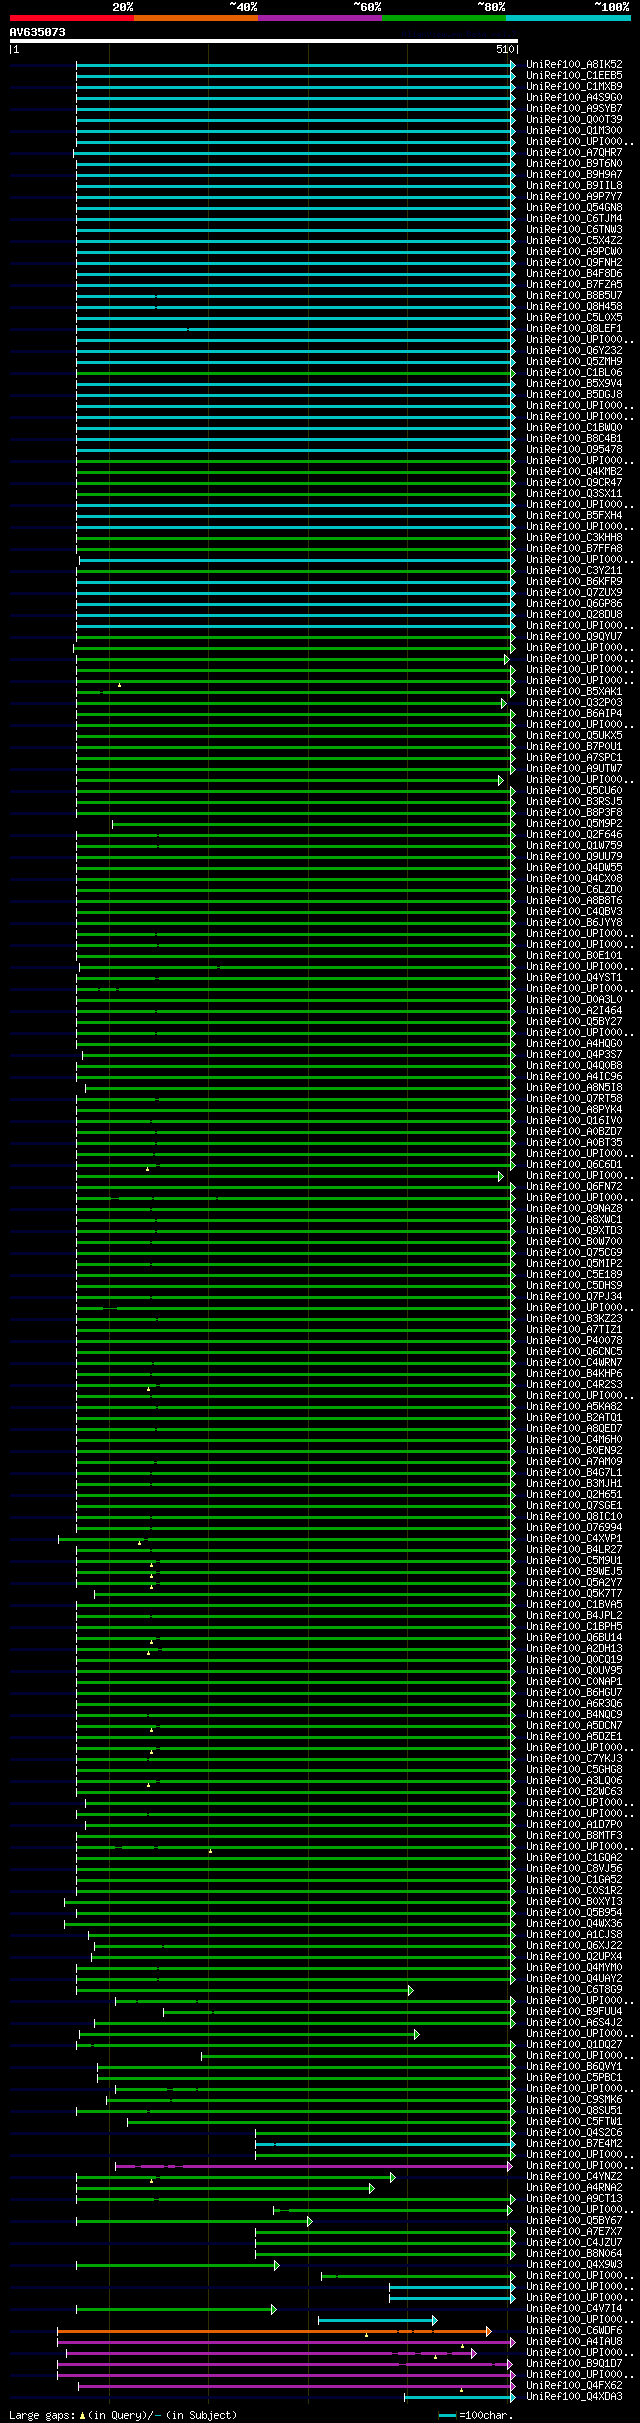Select label UniRef100_B3RSJ5
This screenshot has width=640, height=2423.
(574, 802)
